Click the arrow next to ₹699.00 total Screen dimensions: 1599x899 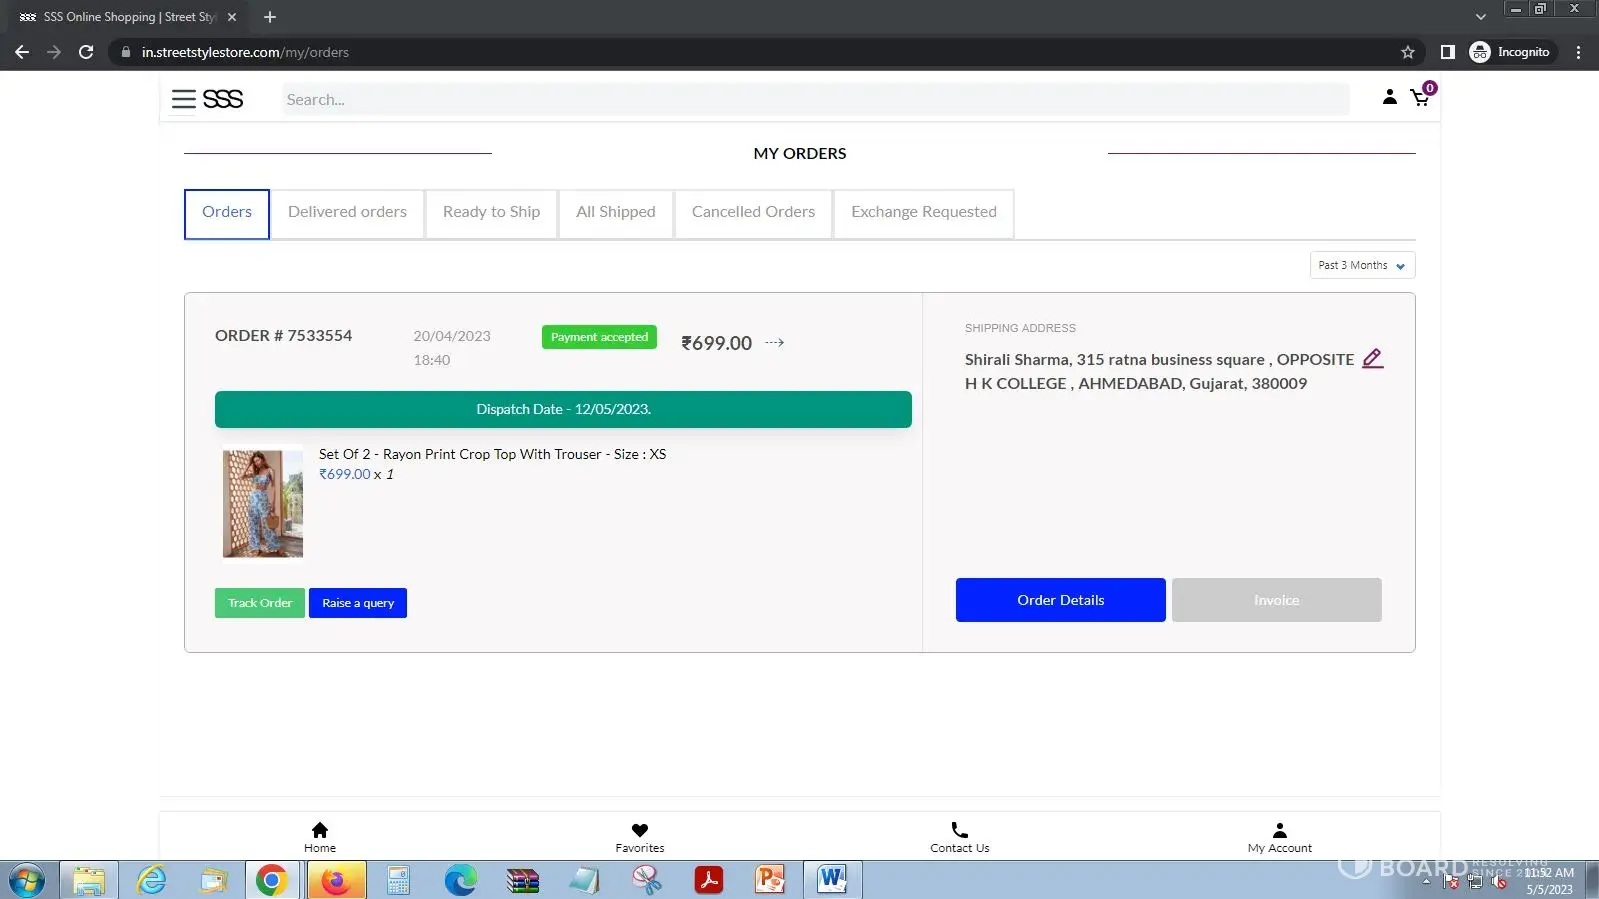pos(774,343)
